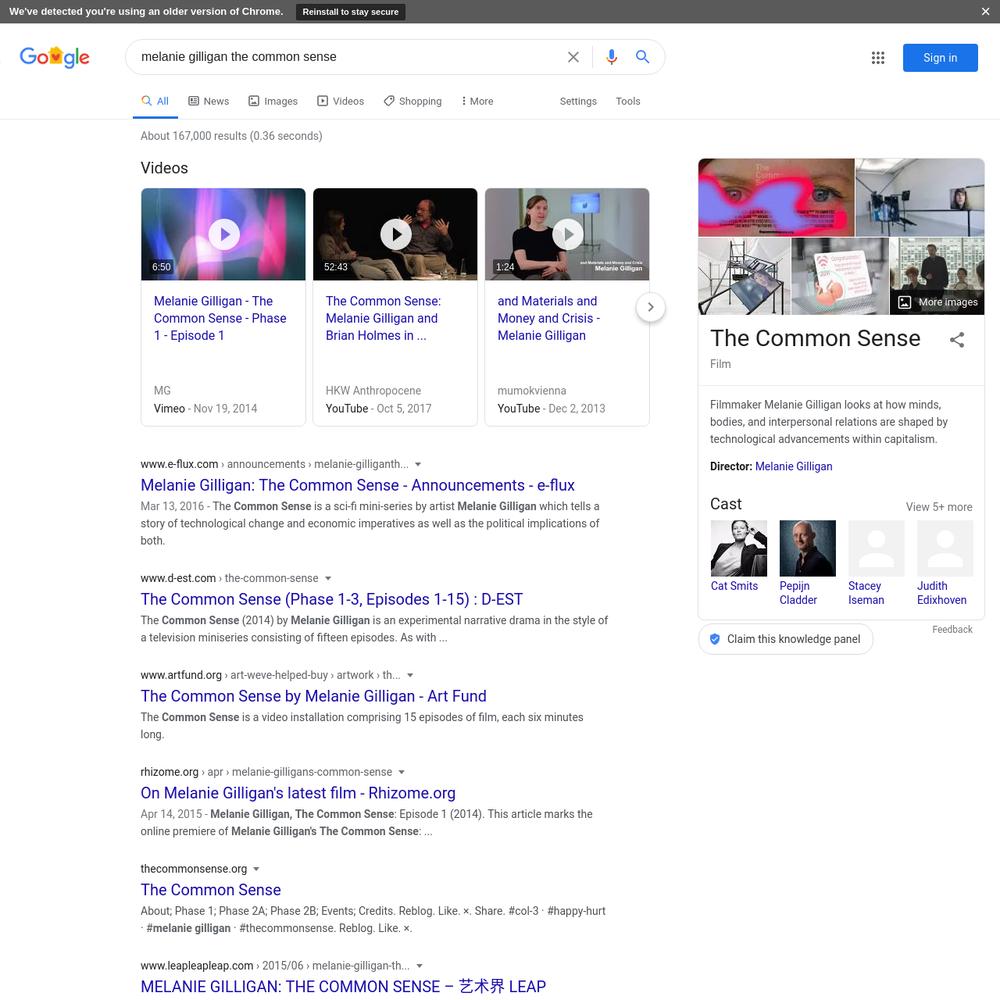Open the Google apps grid
The width and height of the screenshot is (1000, 1000).
pos(878,58)
